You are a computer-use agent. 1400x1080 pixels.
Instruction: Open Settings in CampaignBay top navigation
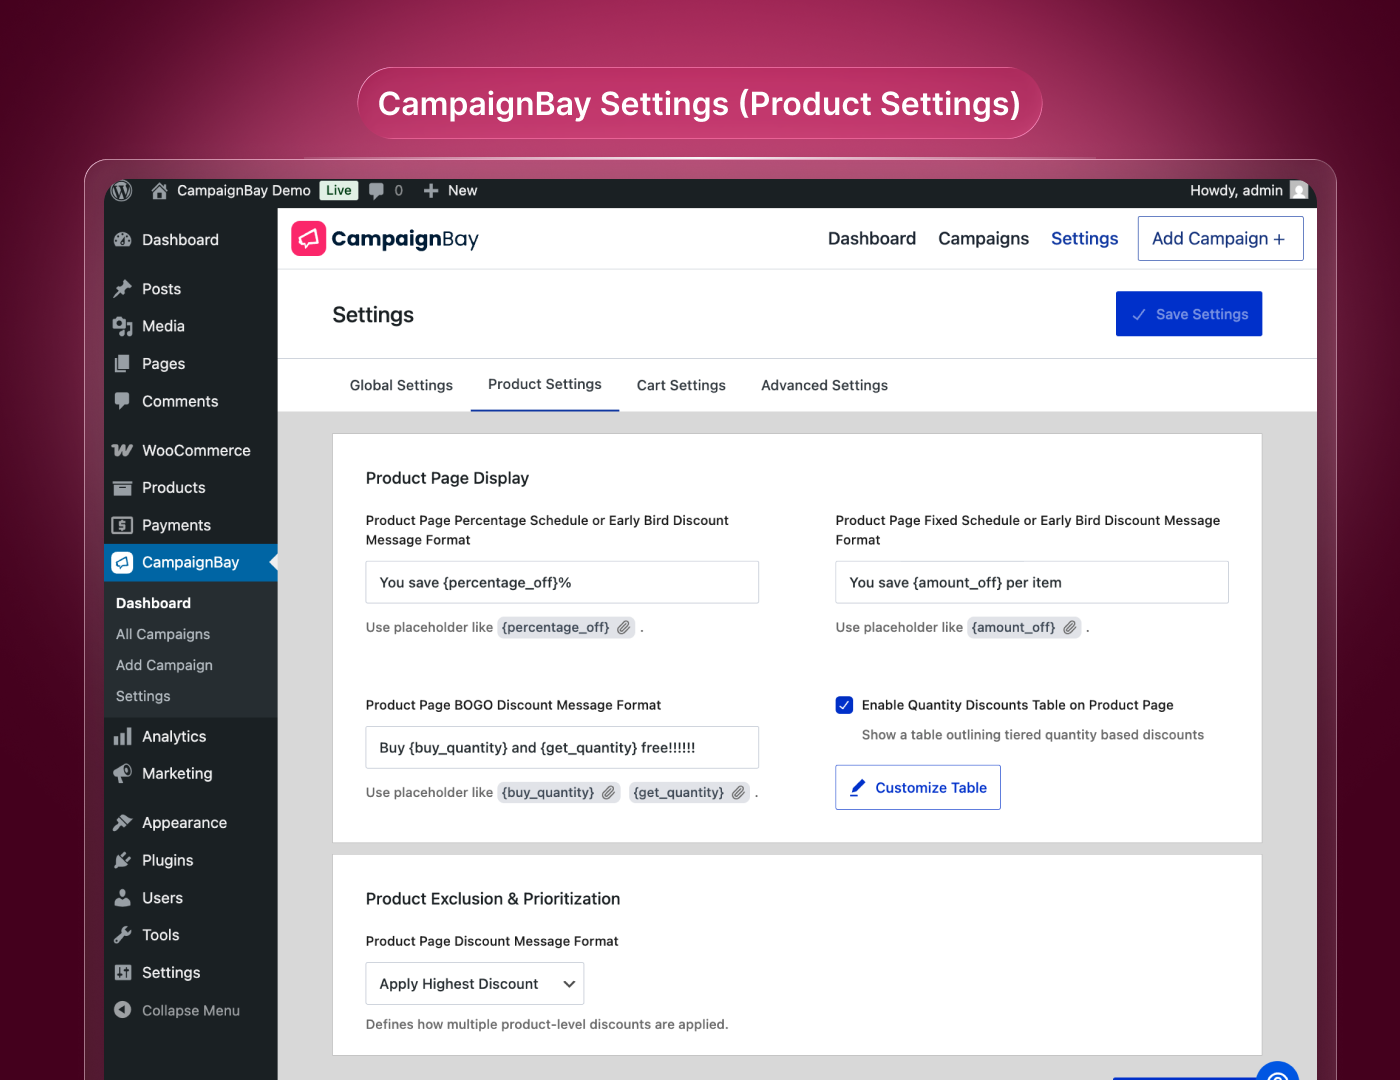(1084, 238)
